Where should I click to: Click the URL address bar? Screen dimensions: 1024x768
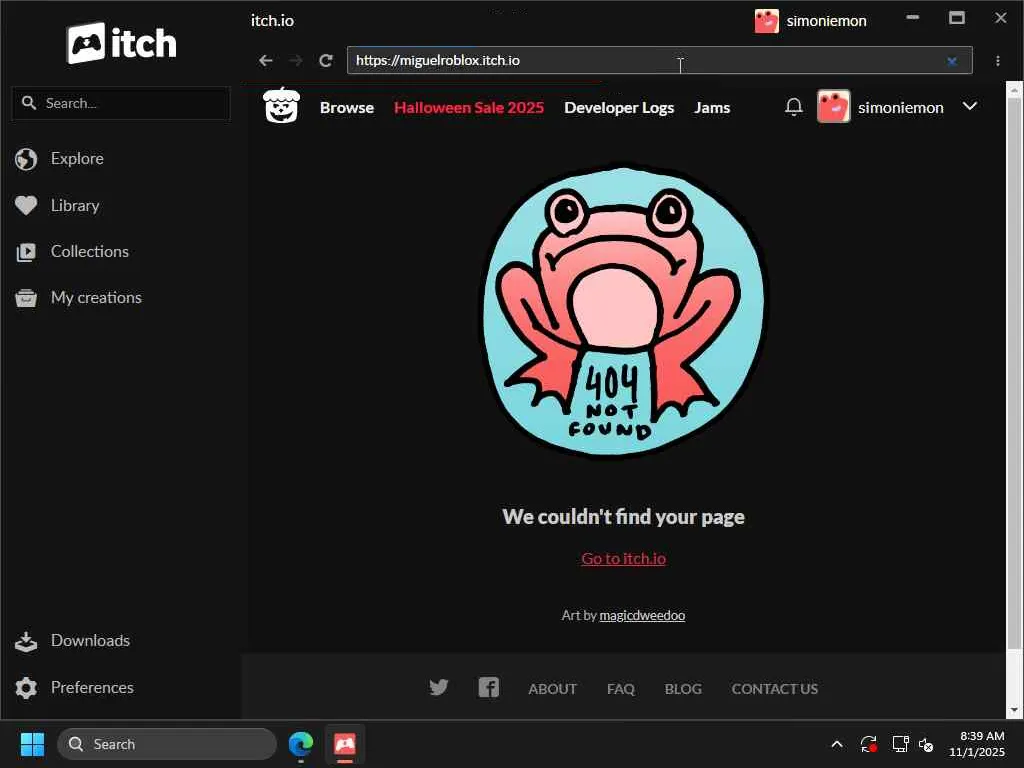[660, 60]
